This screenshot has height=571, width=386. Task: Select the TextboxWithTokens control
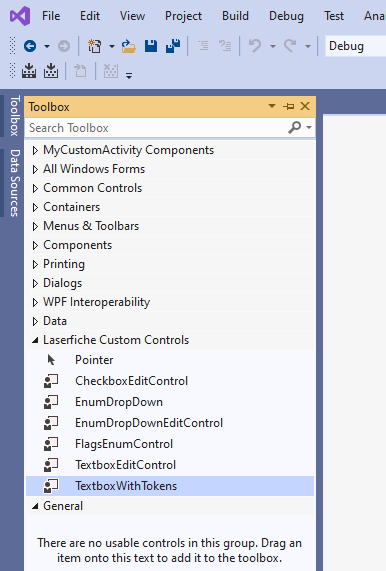(170, 486)
